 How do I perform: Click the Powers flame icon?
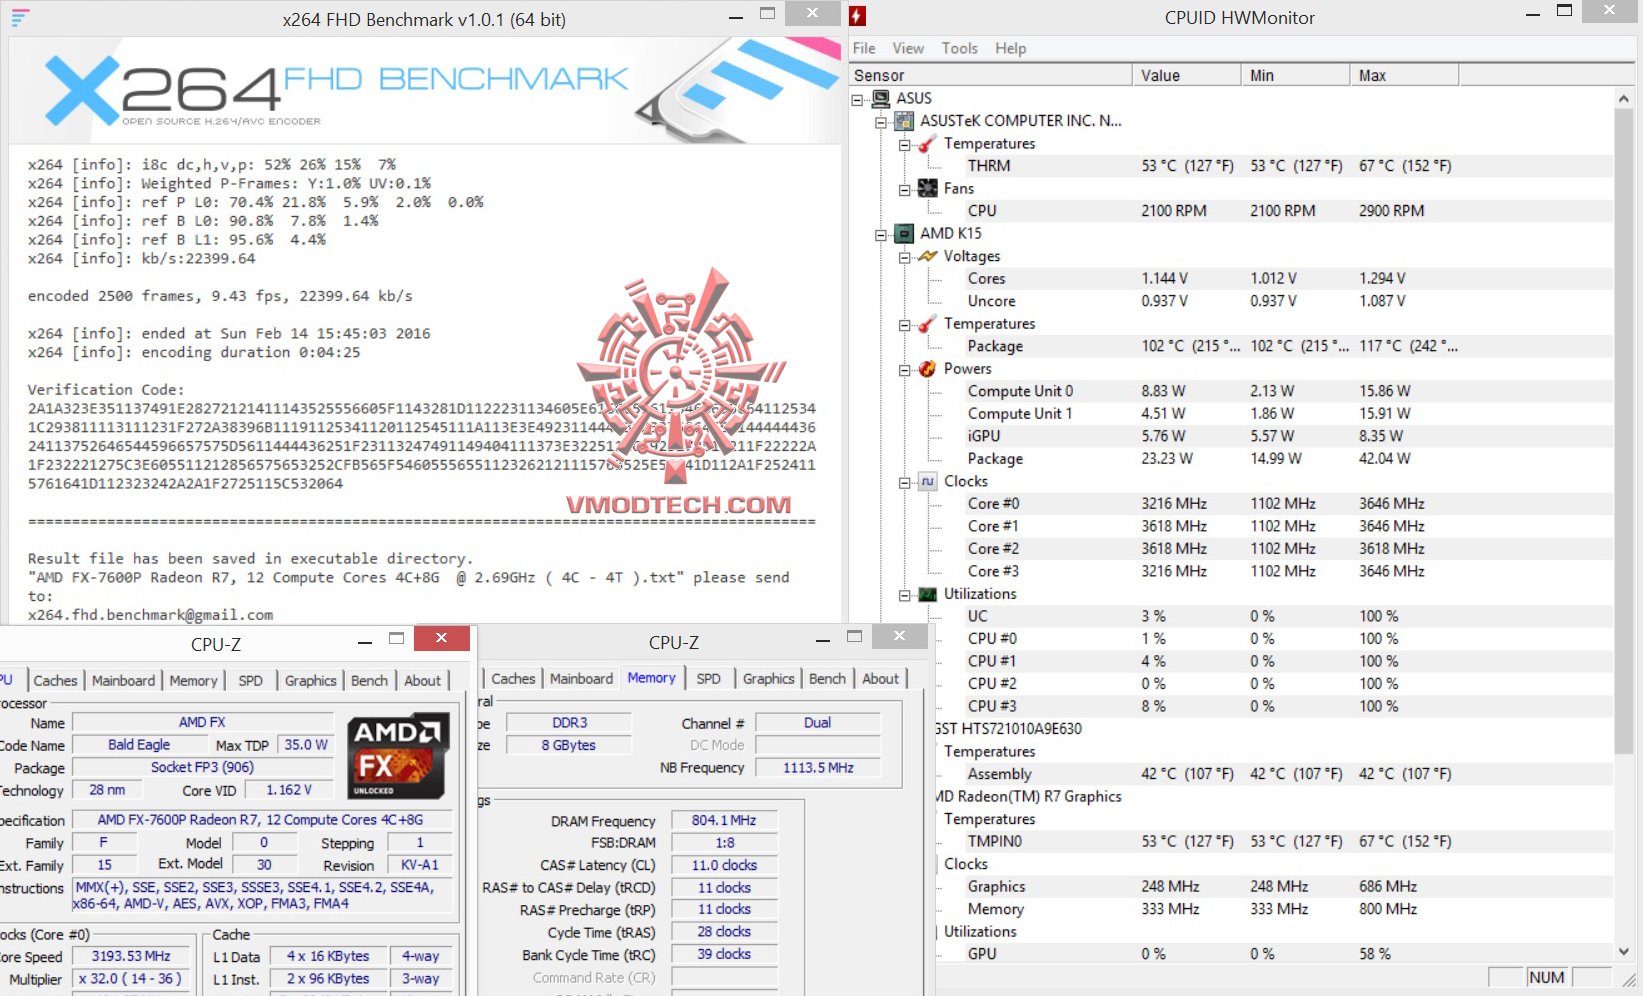coord(927,369)
